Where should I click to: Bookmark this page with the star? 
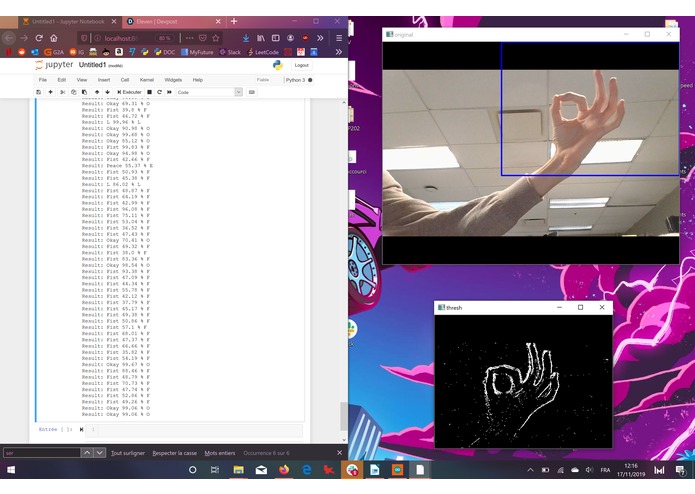[x=216, y=38]
